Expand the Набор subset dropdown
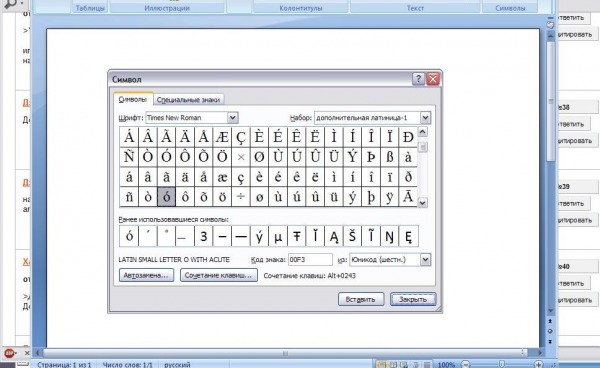 coord(426,118)
